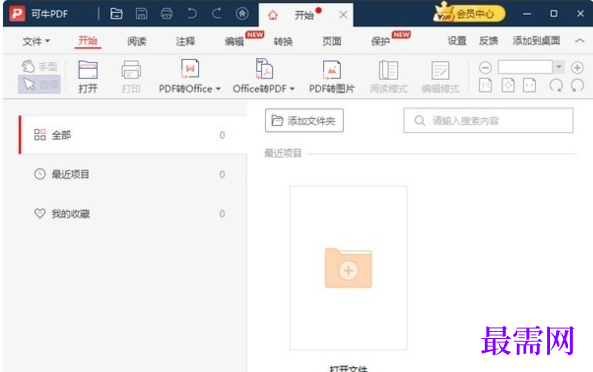The height and width of the screenshot is (372, 593).
Task: Open the 文件 menu
Action: [x=36, y=41]
